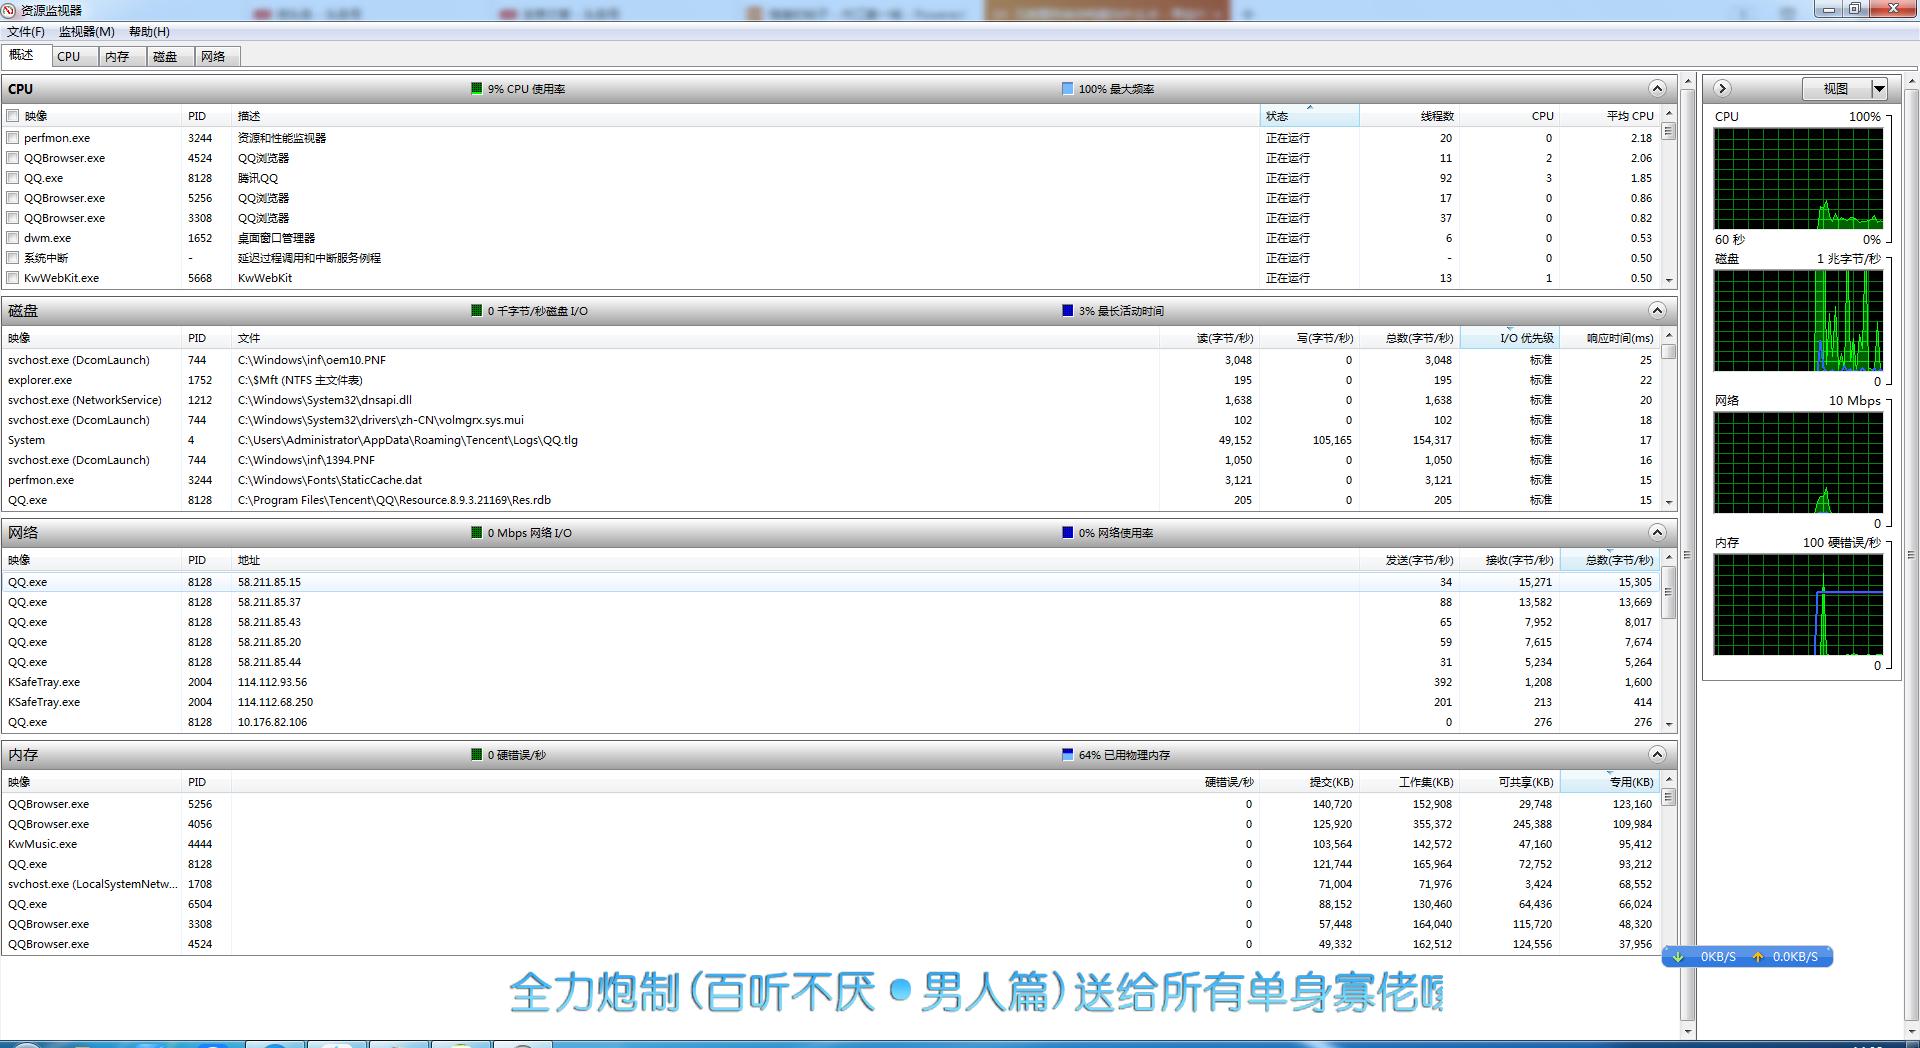Screen dimensions: 1920x1048
Task: Tick the checkbox for QQBrowser.exe PID 4524
Action: (x=13, y=158)
